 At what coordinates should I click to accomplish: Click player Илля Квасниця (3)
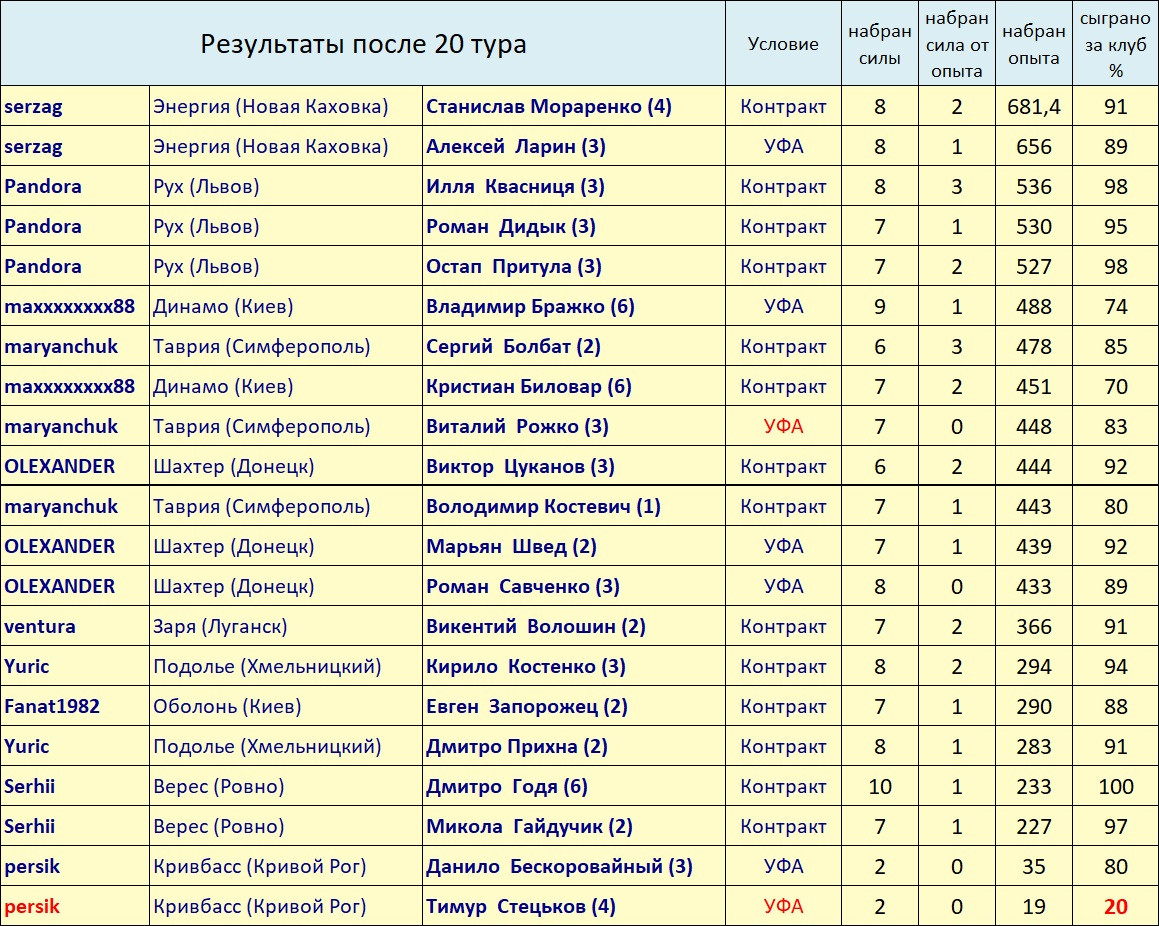[x=514, y=186]
